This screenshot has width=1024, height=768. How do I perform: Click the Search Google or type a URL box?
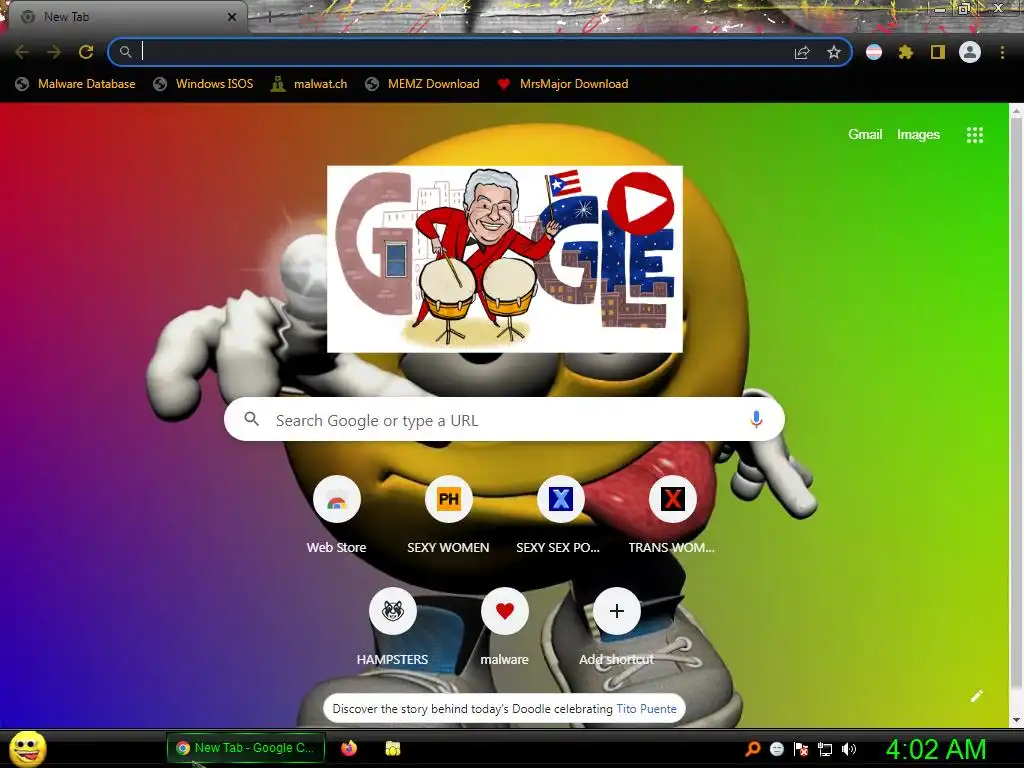[504, 419]
